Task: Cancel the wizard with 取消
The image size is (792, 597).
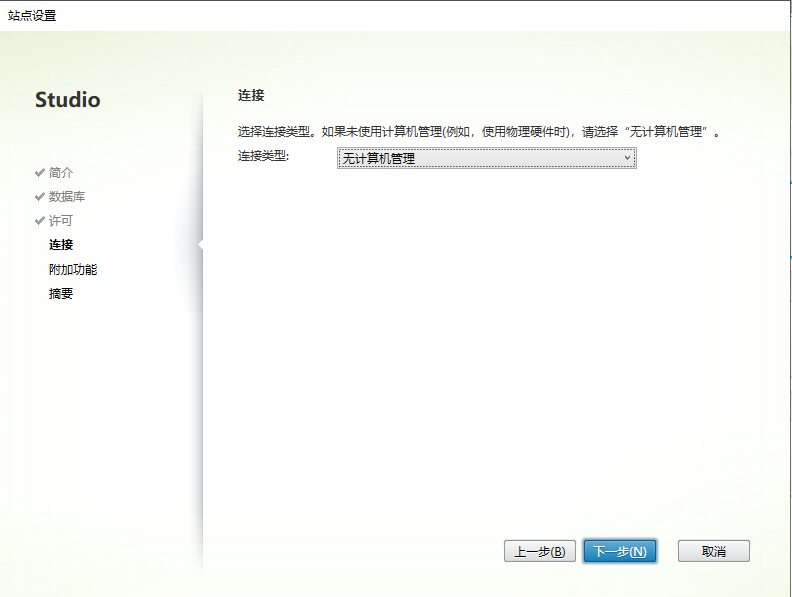Action: point(713,551)
